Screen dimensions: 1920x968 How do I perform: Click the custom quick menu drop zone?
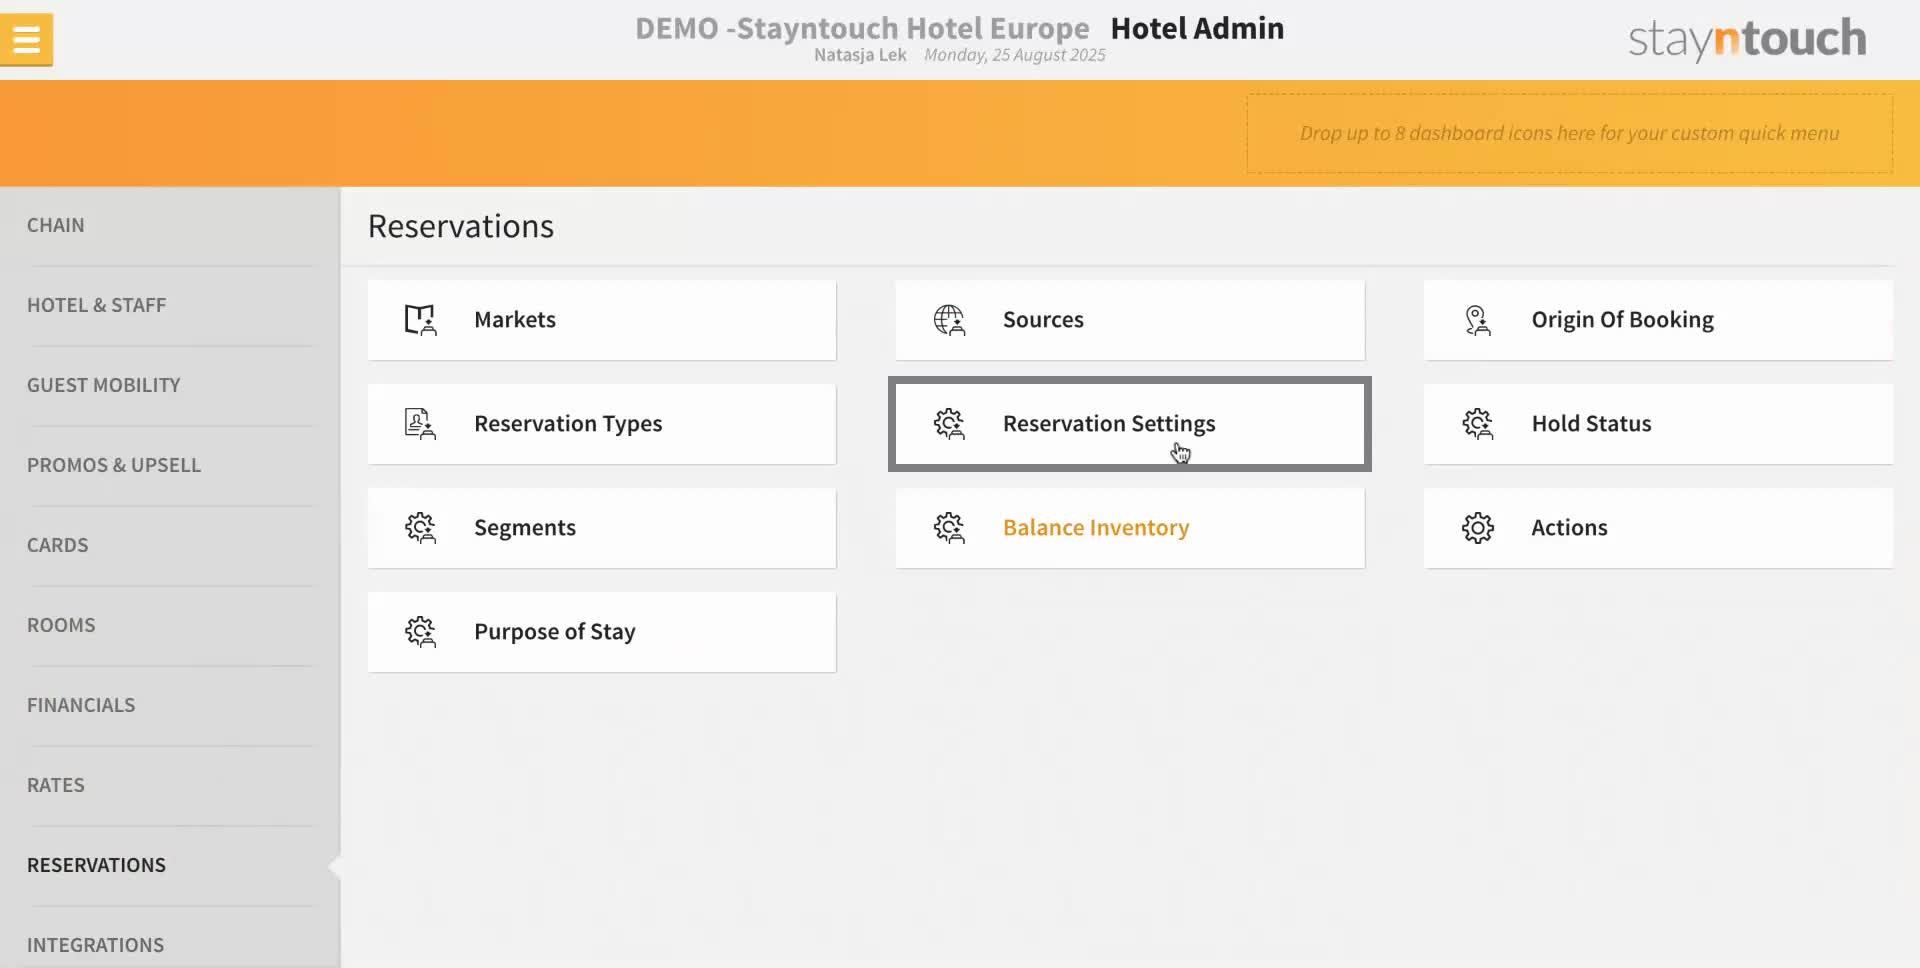click(x=1569, y=134)
